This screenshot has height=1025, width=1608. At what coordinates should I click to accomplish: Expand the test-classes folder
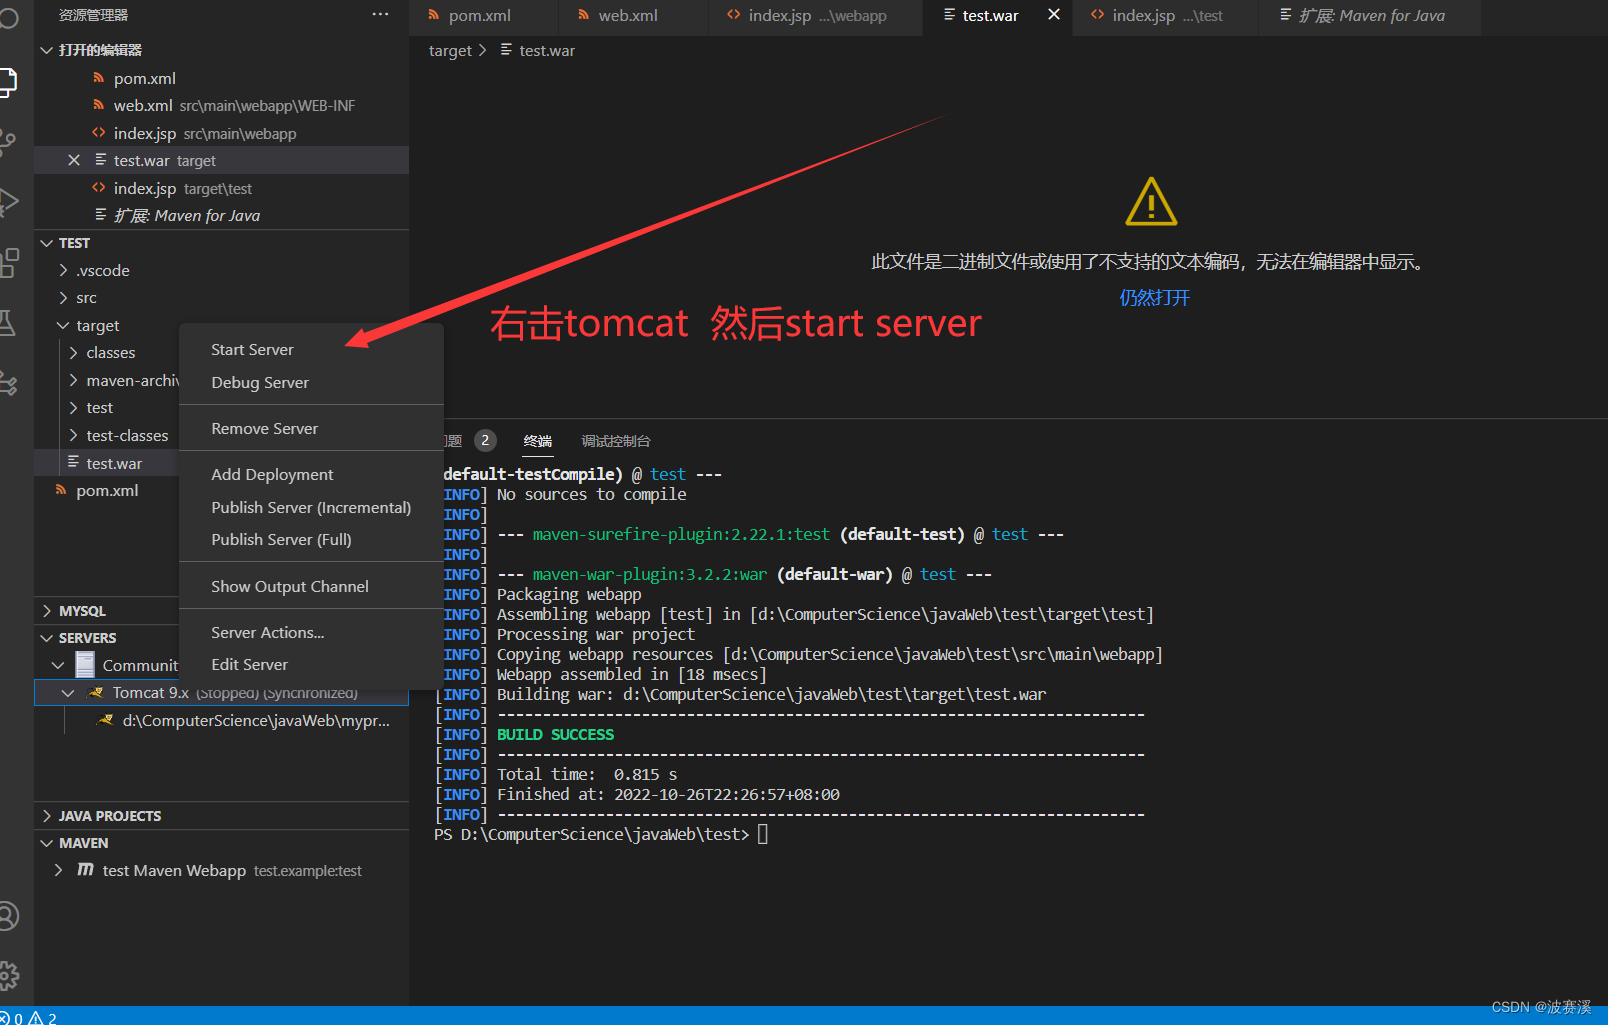(x=74, y=436)
